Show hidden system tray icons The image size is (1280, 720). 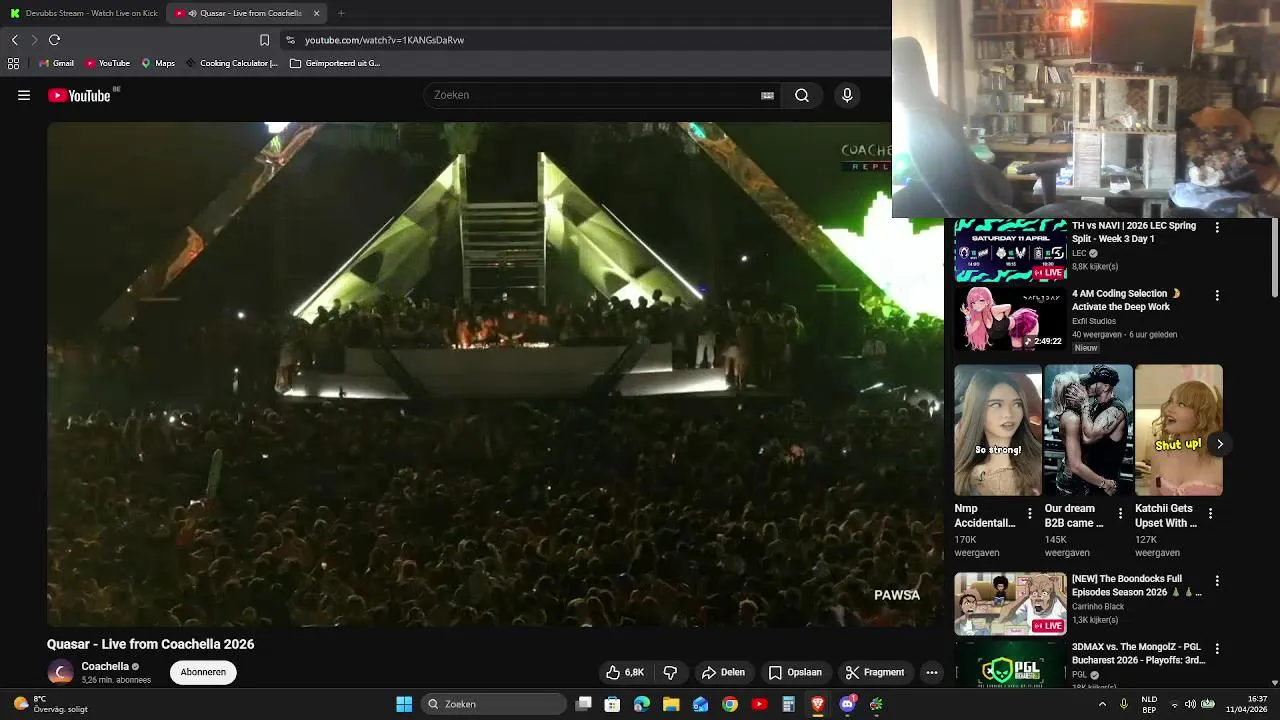pos(1102,704)
